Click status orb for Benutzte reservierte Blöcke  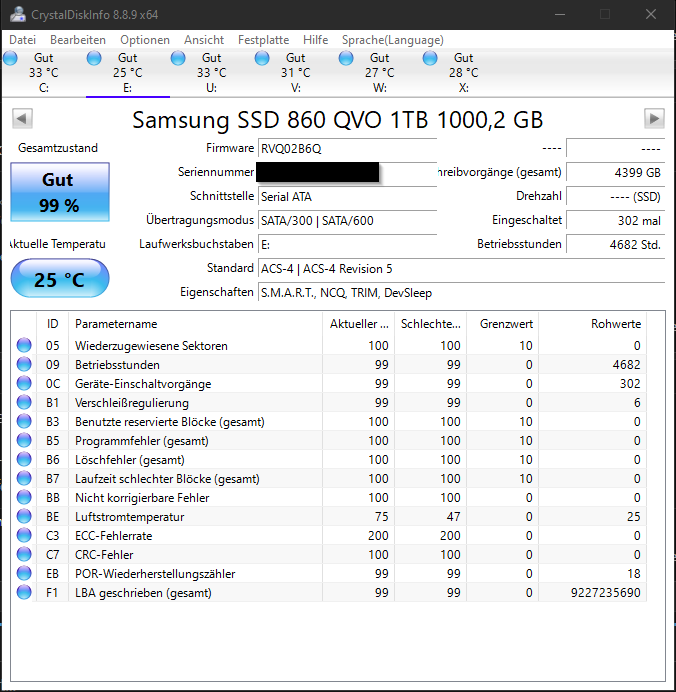(24, 421)
